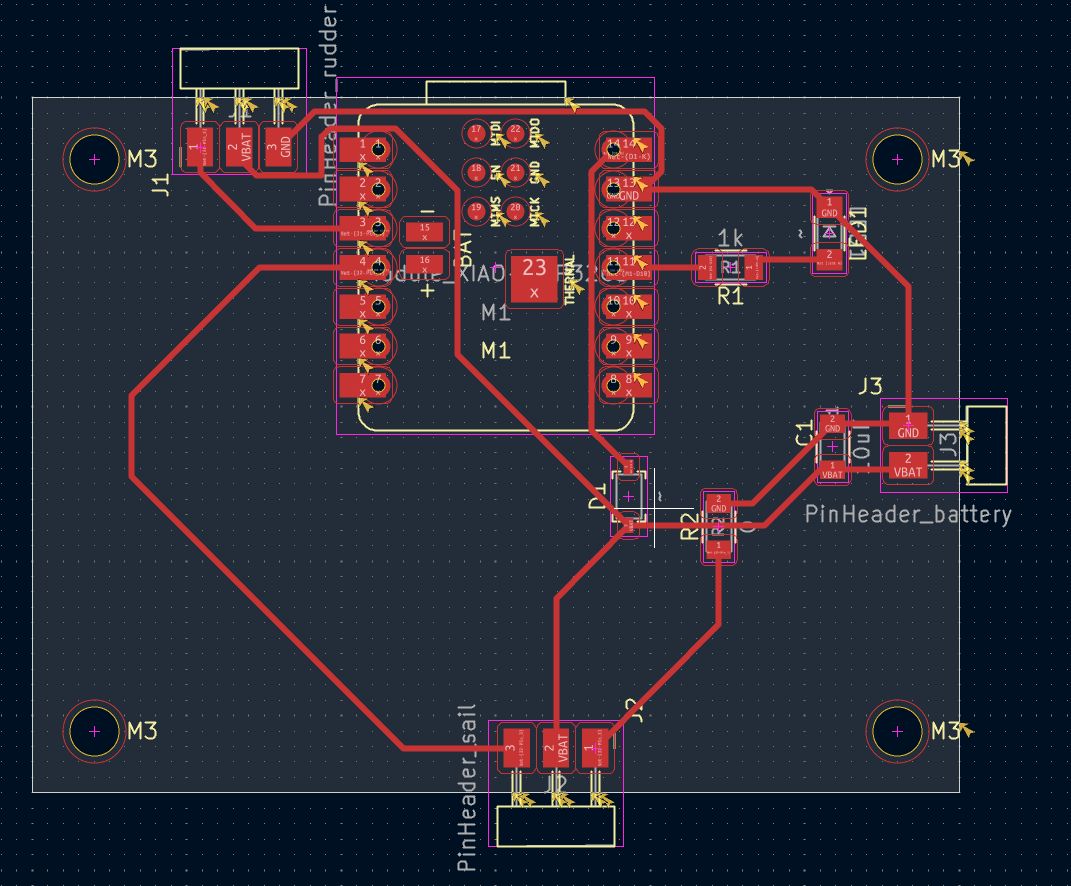This screenshot has height=886, width=1071.
Task: Click XIAO module pad 14 on right row
Action: point(627,148)
